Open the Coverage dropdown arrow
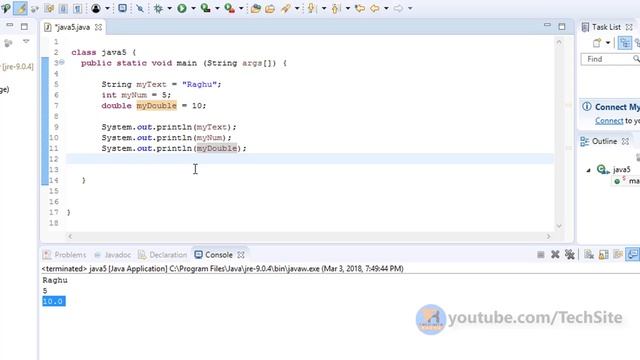 point(217,8)
